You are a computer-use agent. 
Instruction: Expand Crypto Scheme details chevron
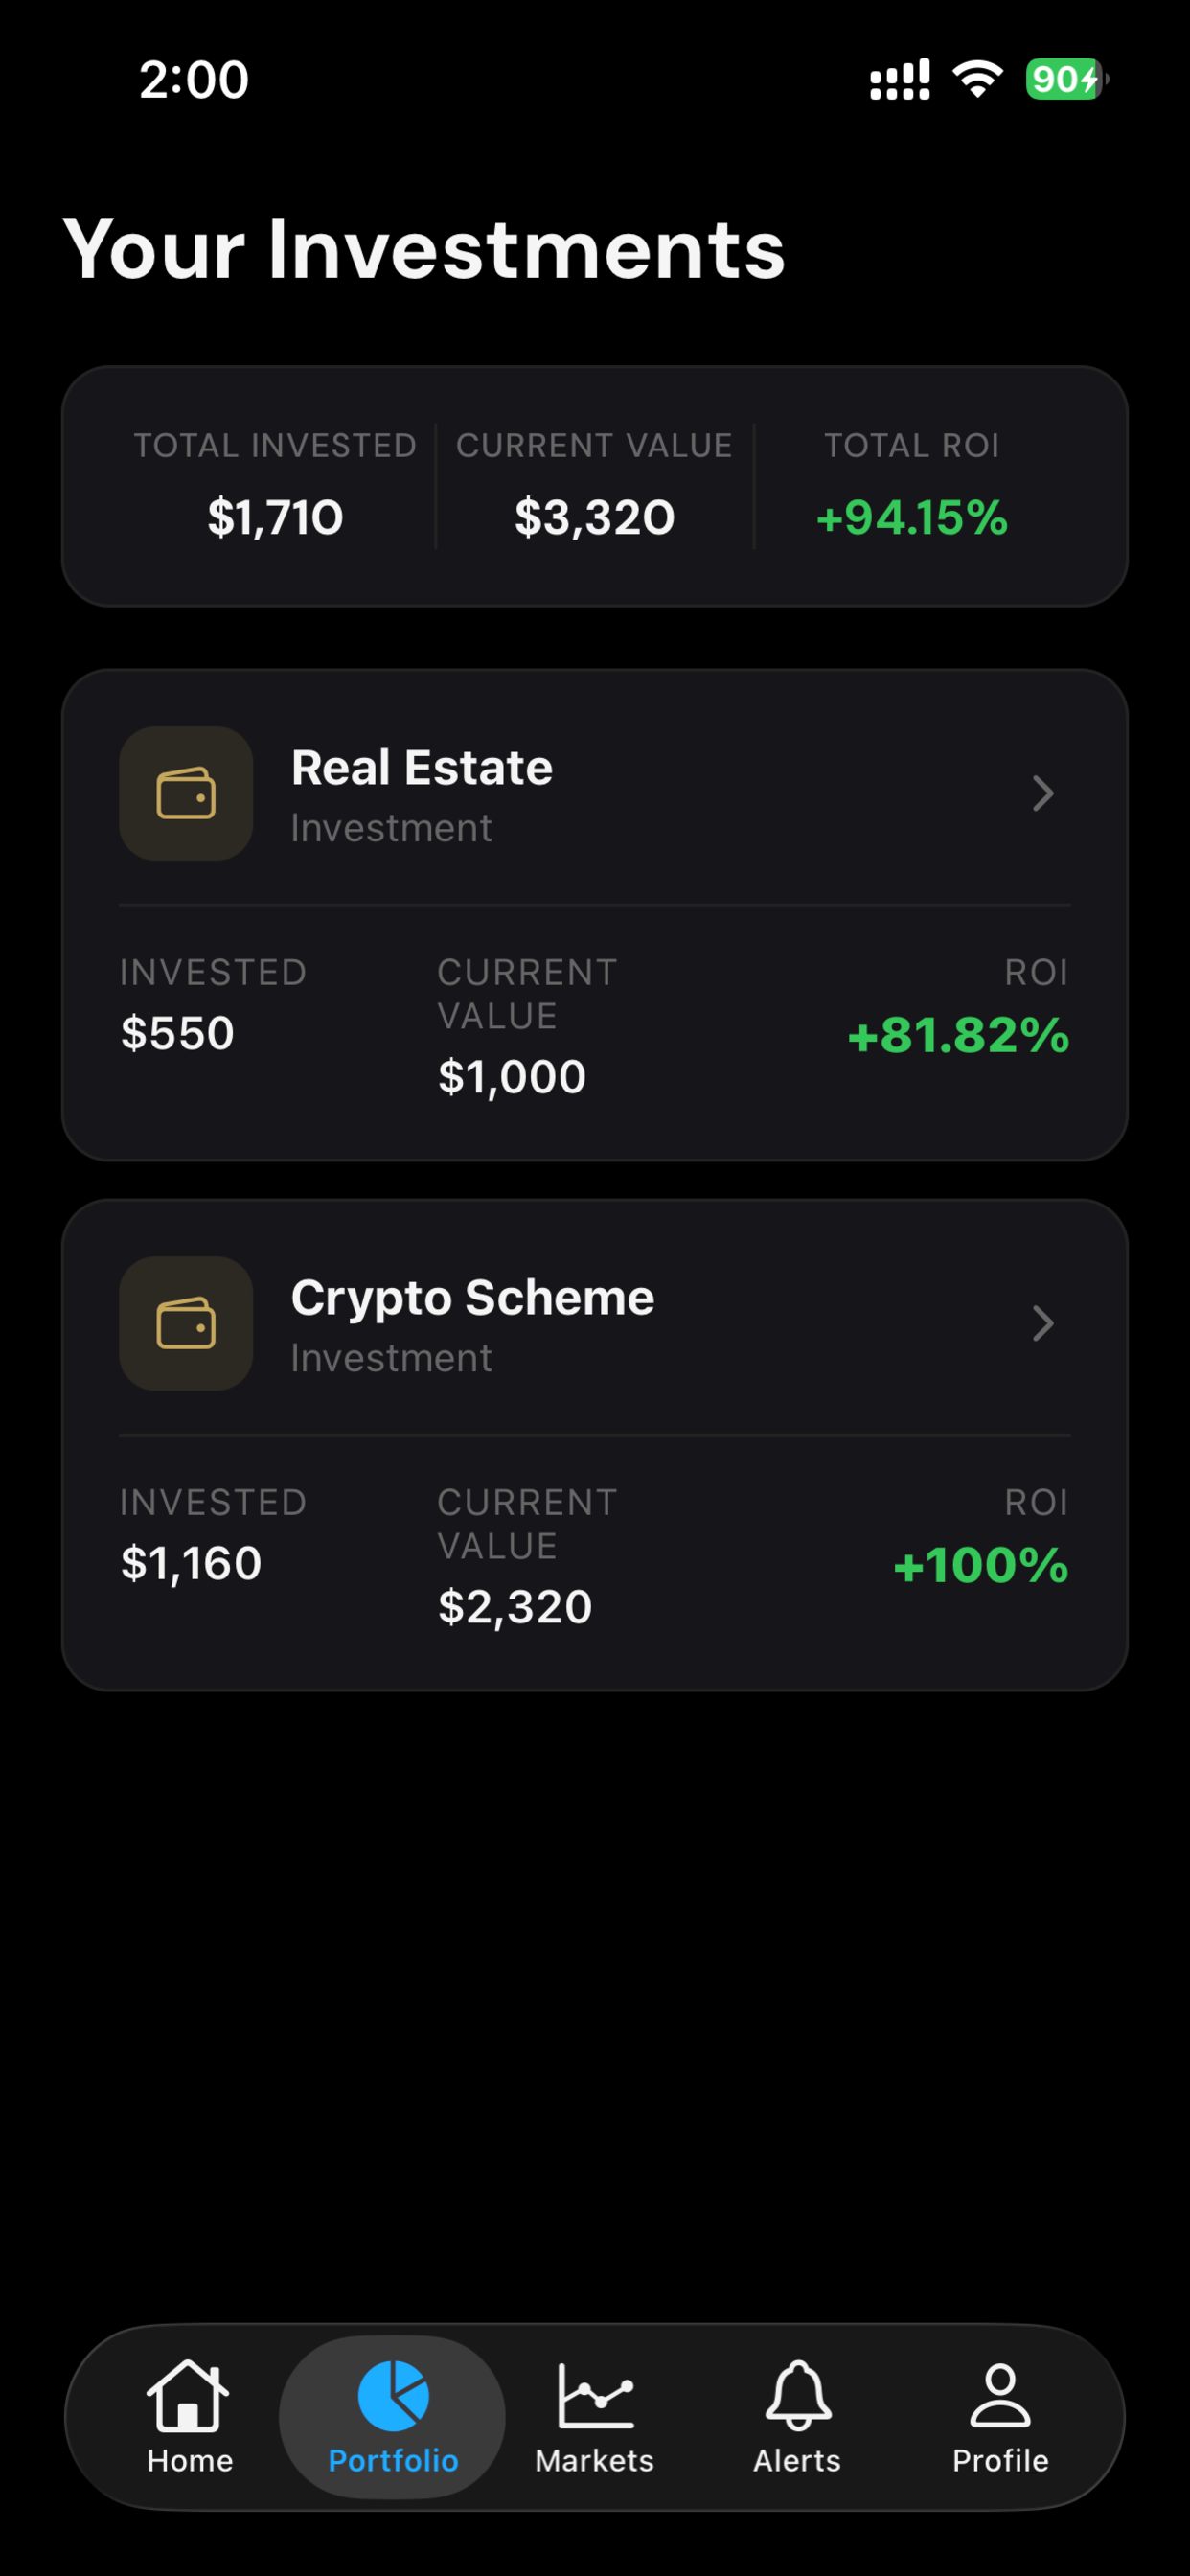point(1043,1323)
